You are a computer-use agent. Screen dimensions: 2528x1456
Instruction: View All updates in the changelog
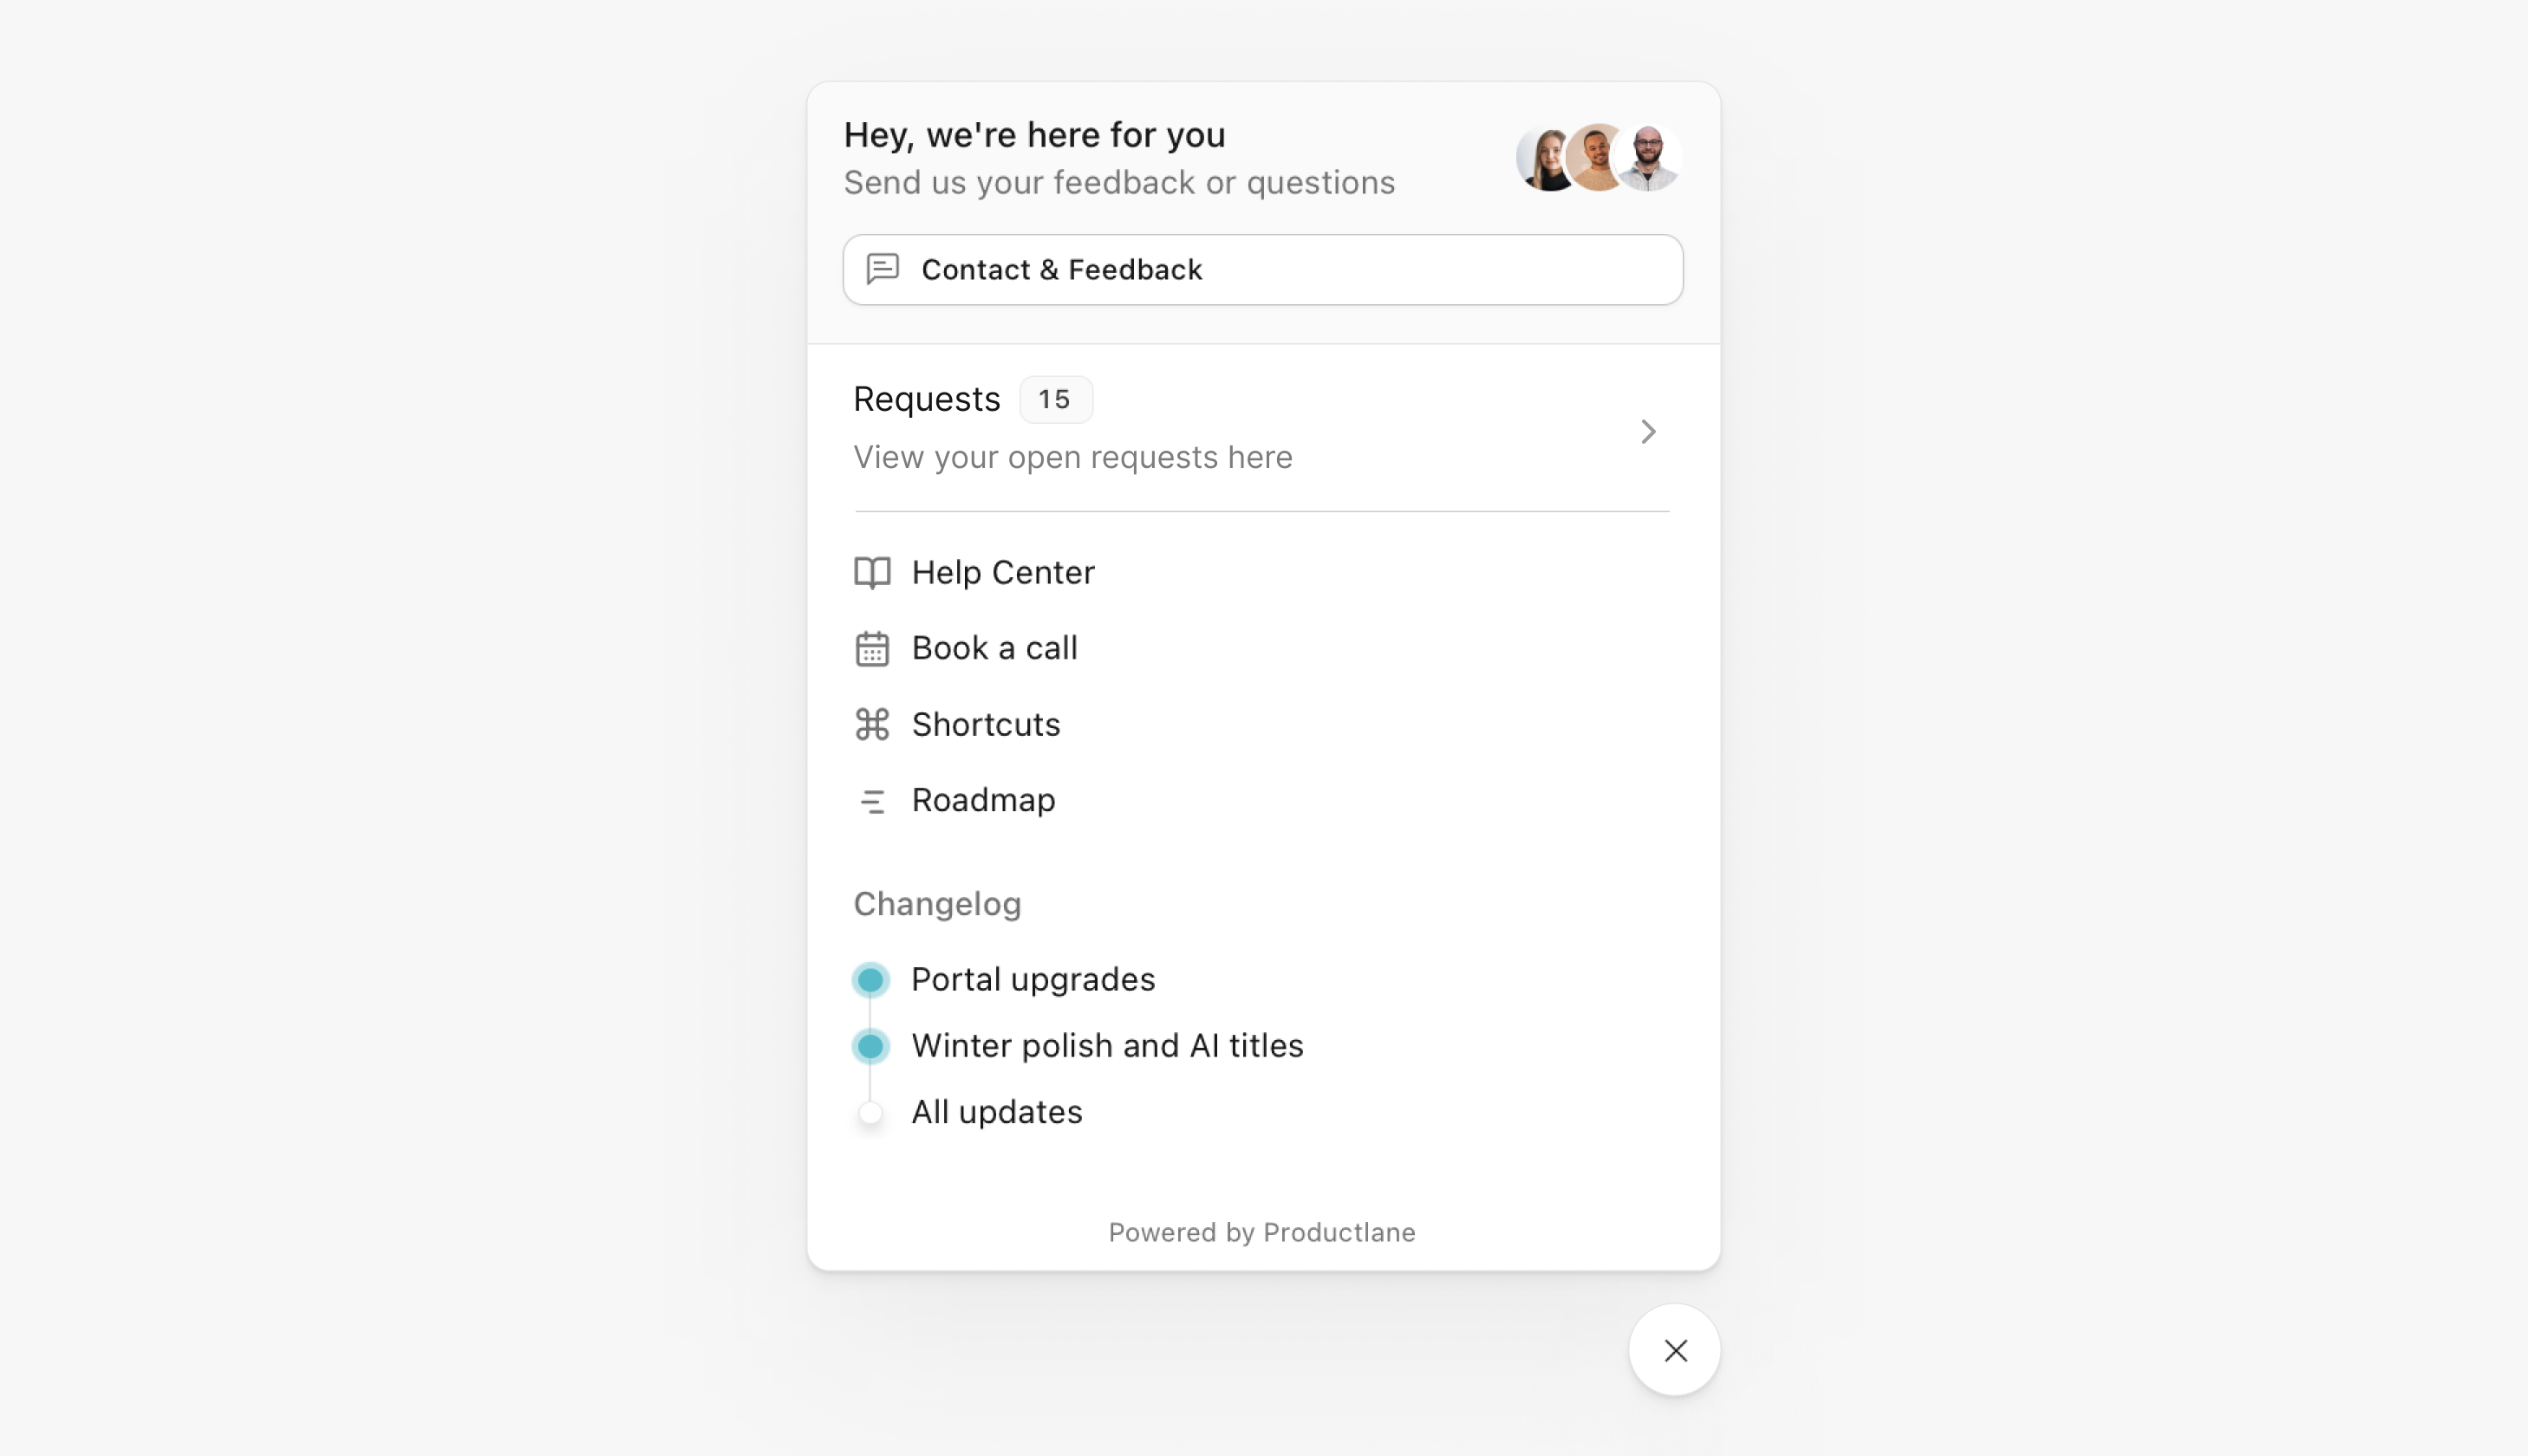tap(996, 1112)
